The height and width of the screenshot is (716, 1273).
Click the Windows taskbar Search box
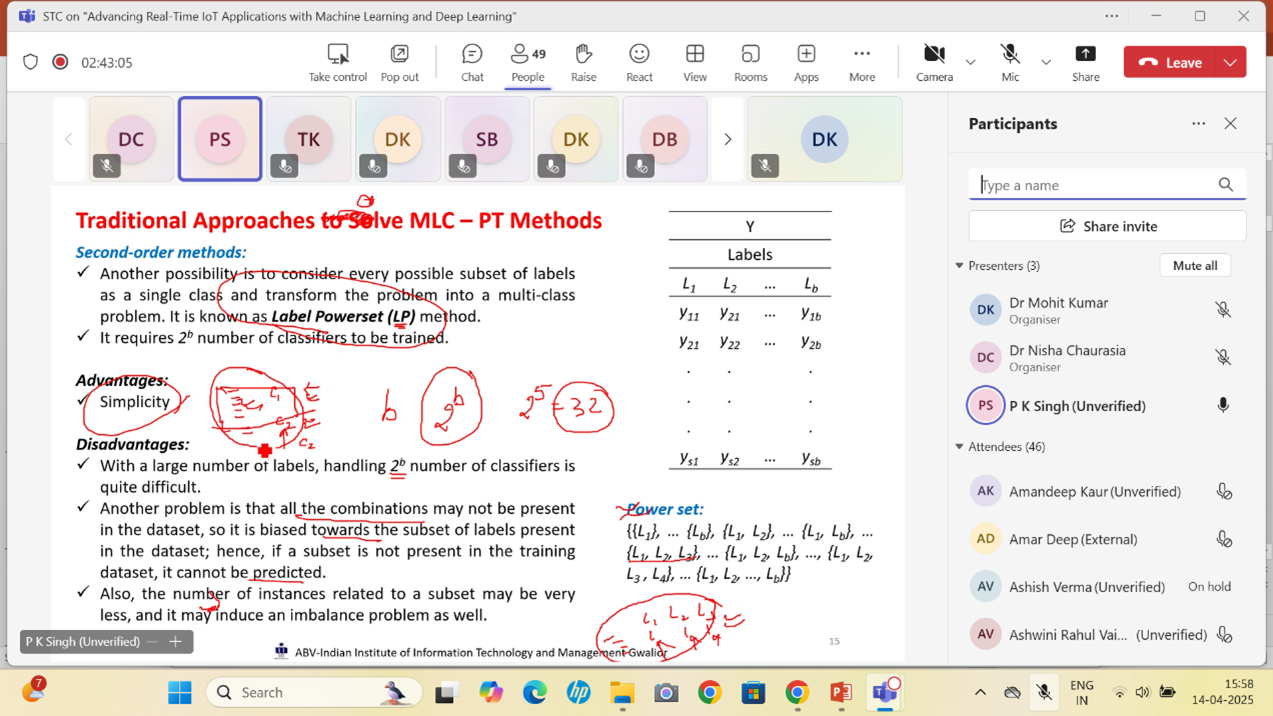click(313, 692)
